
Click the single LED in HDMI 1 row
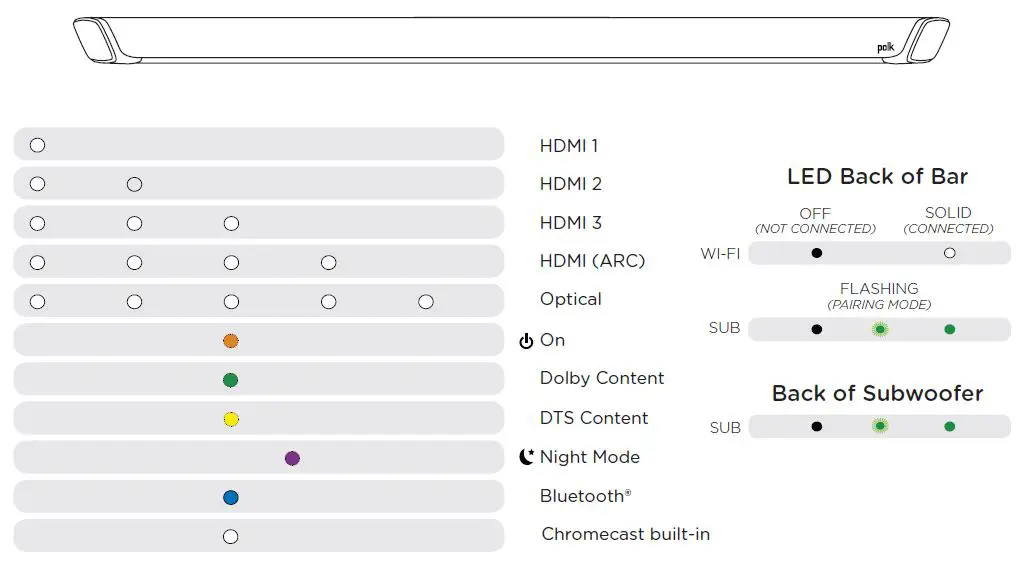click(37, 145)
